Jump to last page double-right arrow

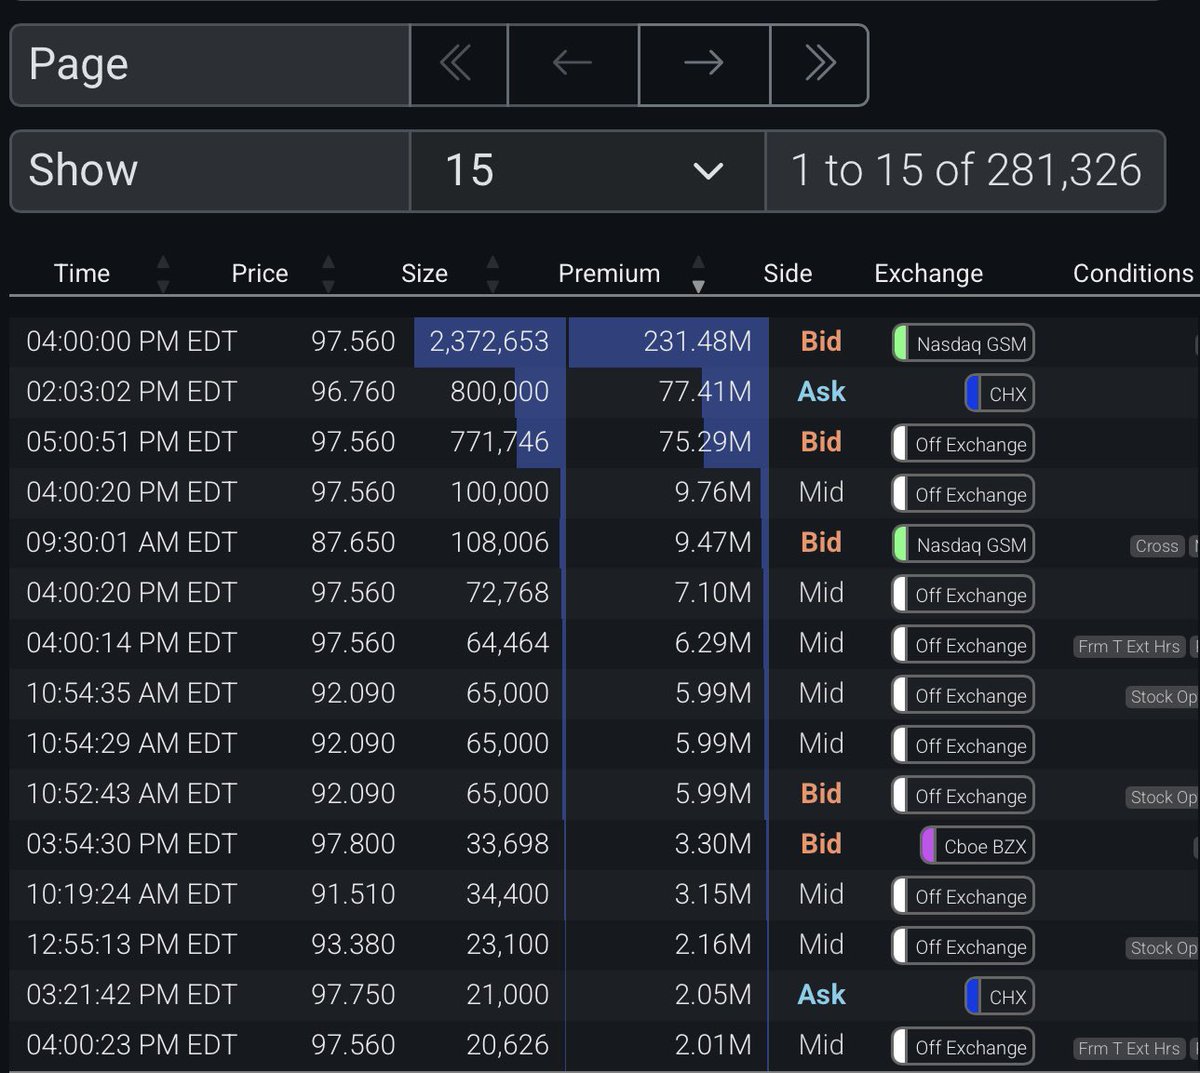coord(819,64)
